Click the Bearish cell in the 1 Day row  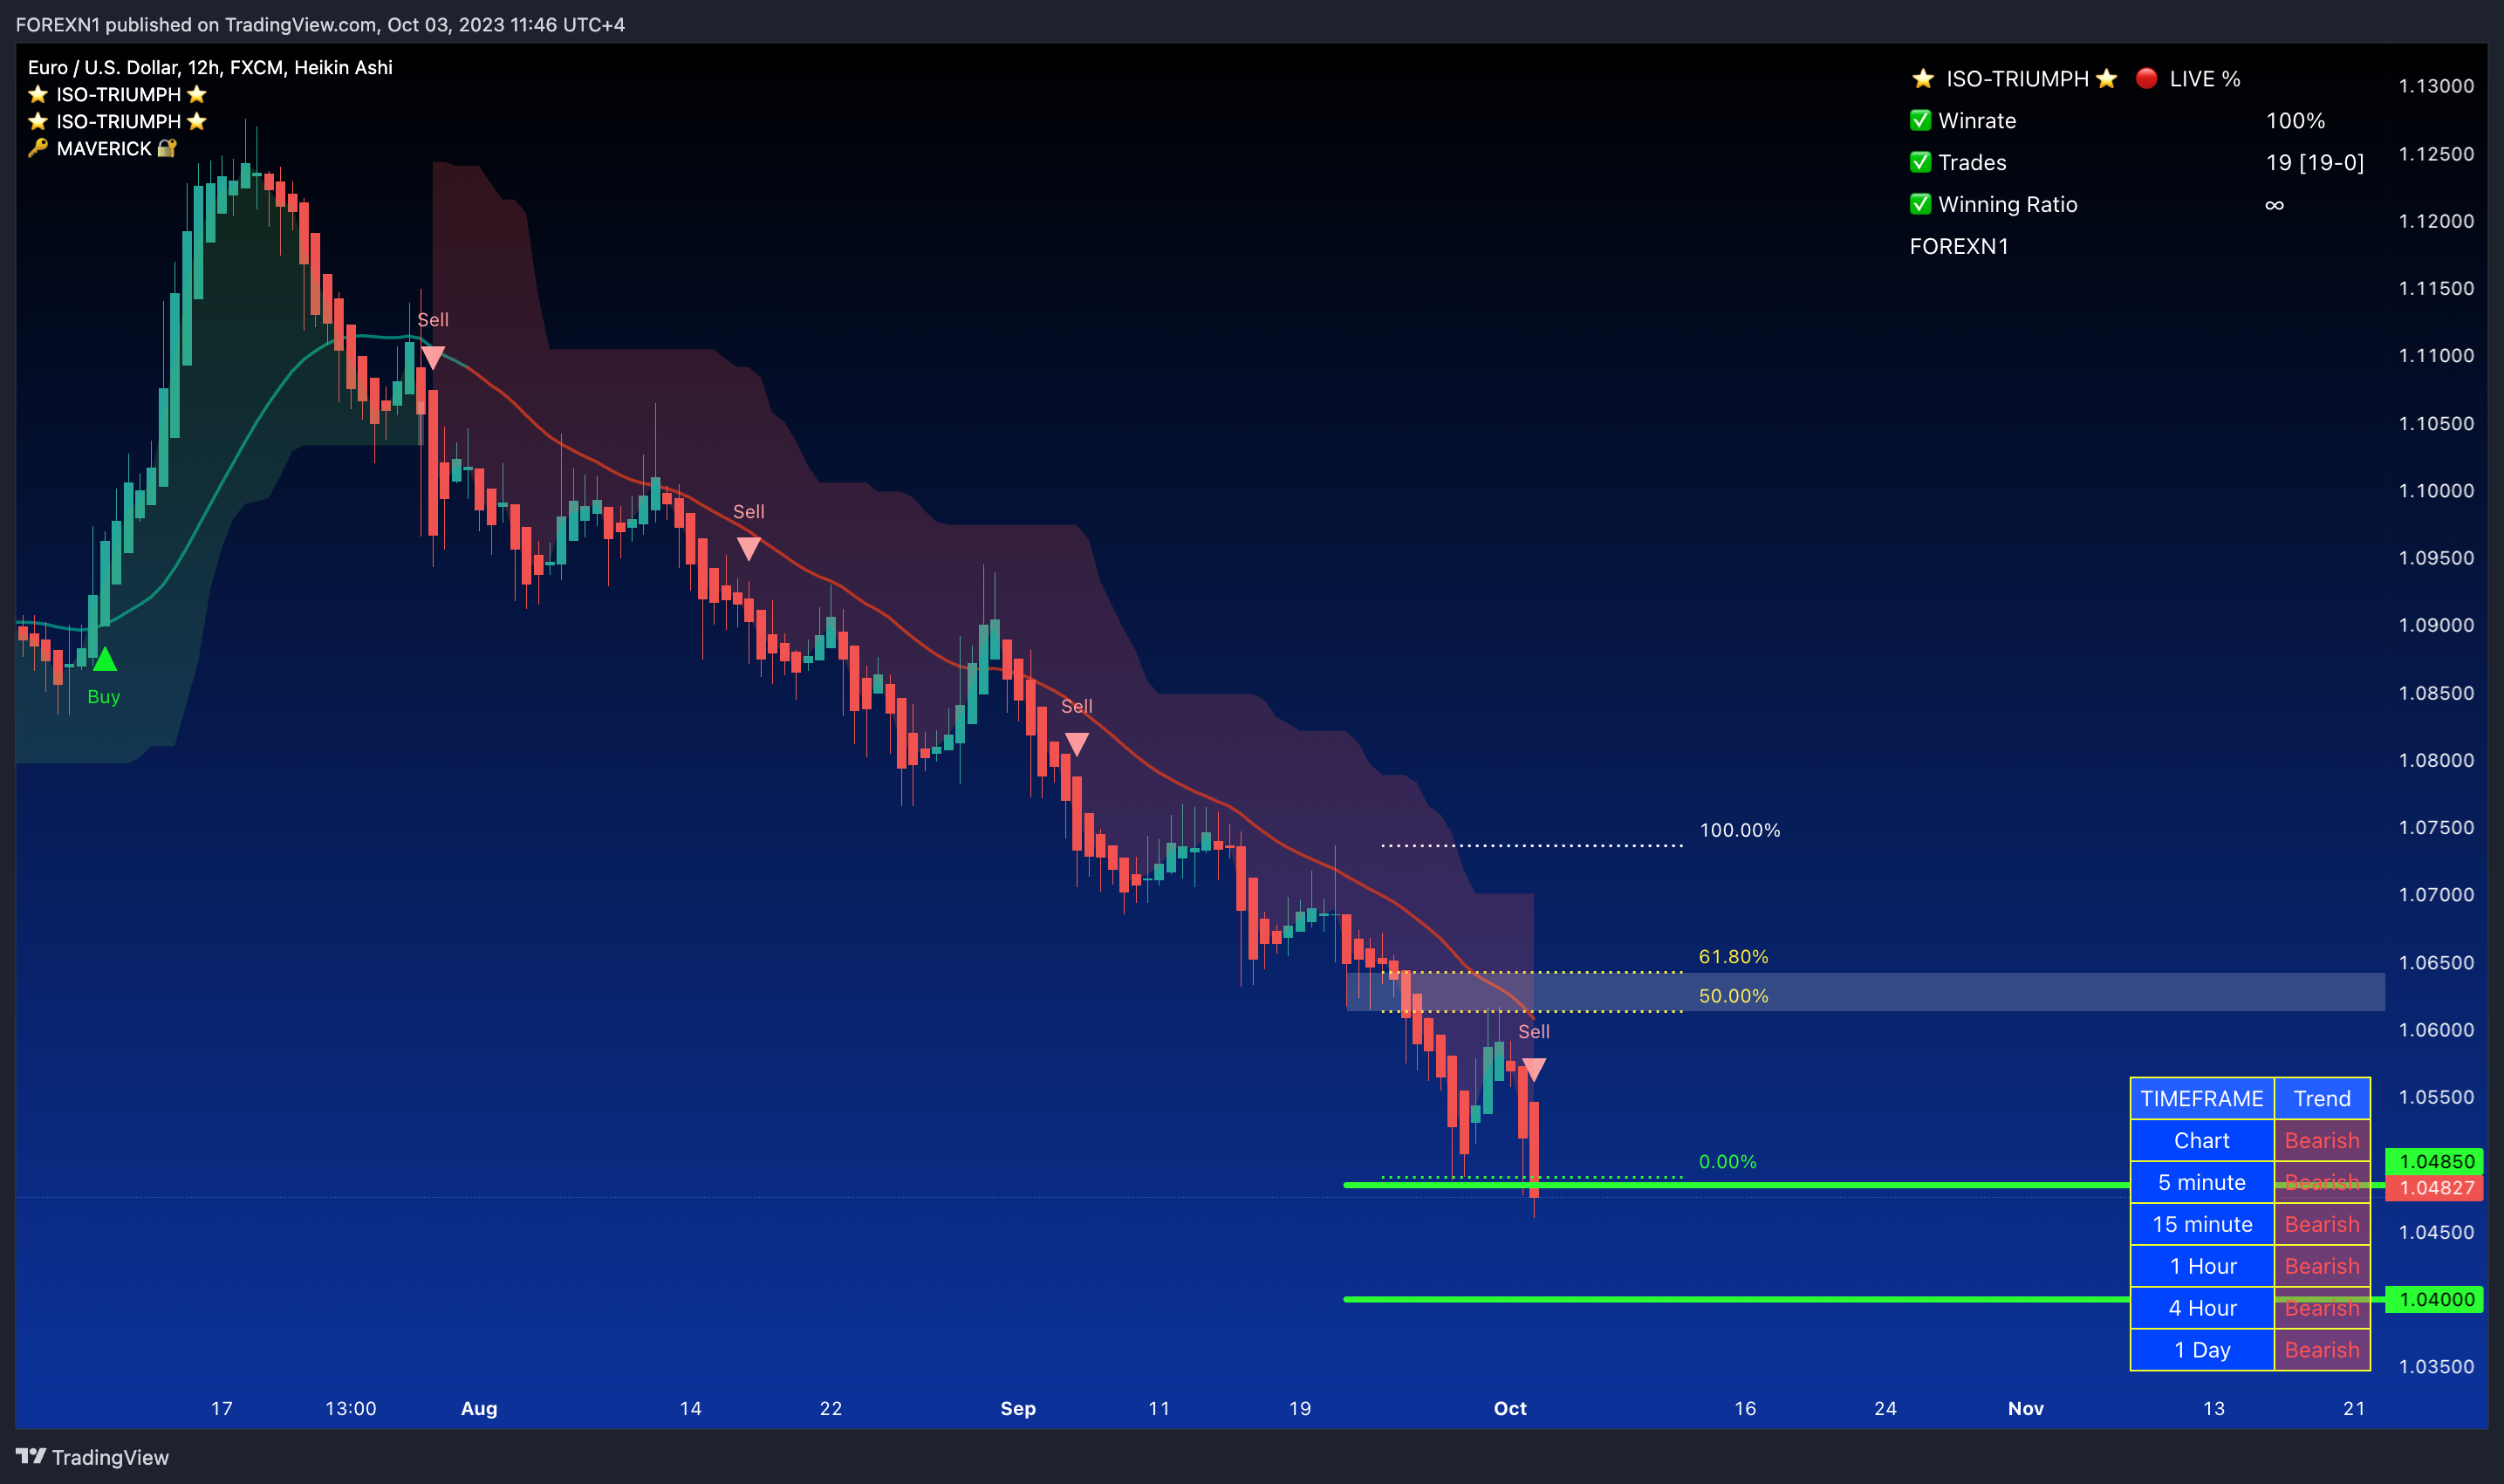click(2322, 1350)
